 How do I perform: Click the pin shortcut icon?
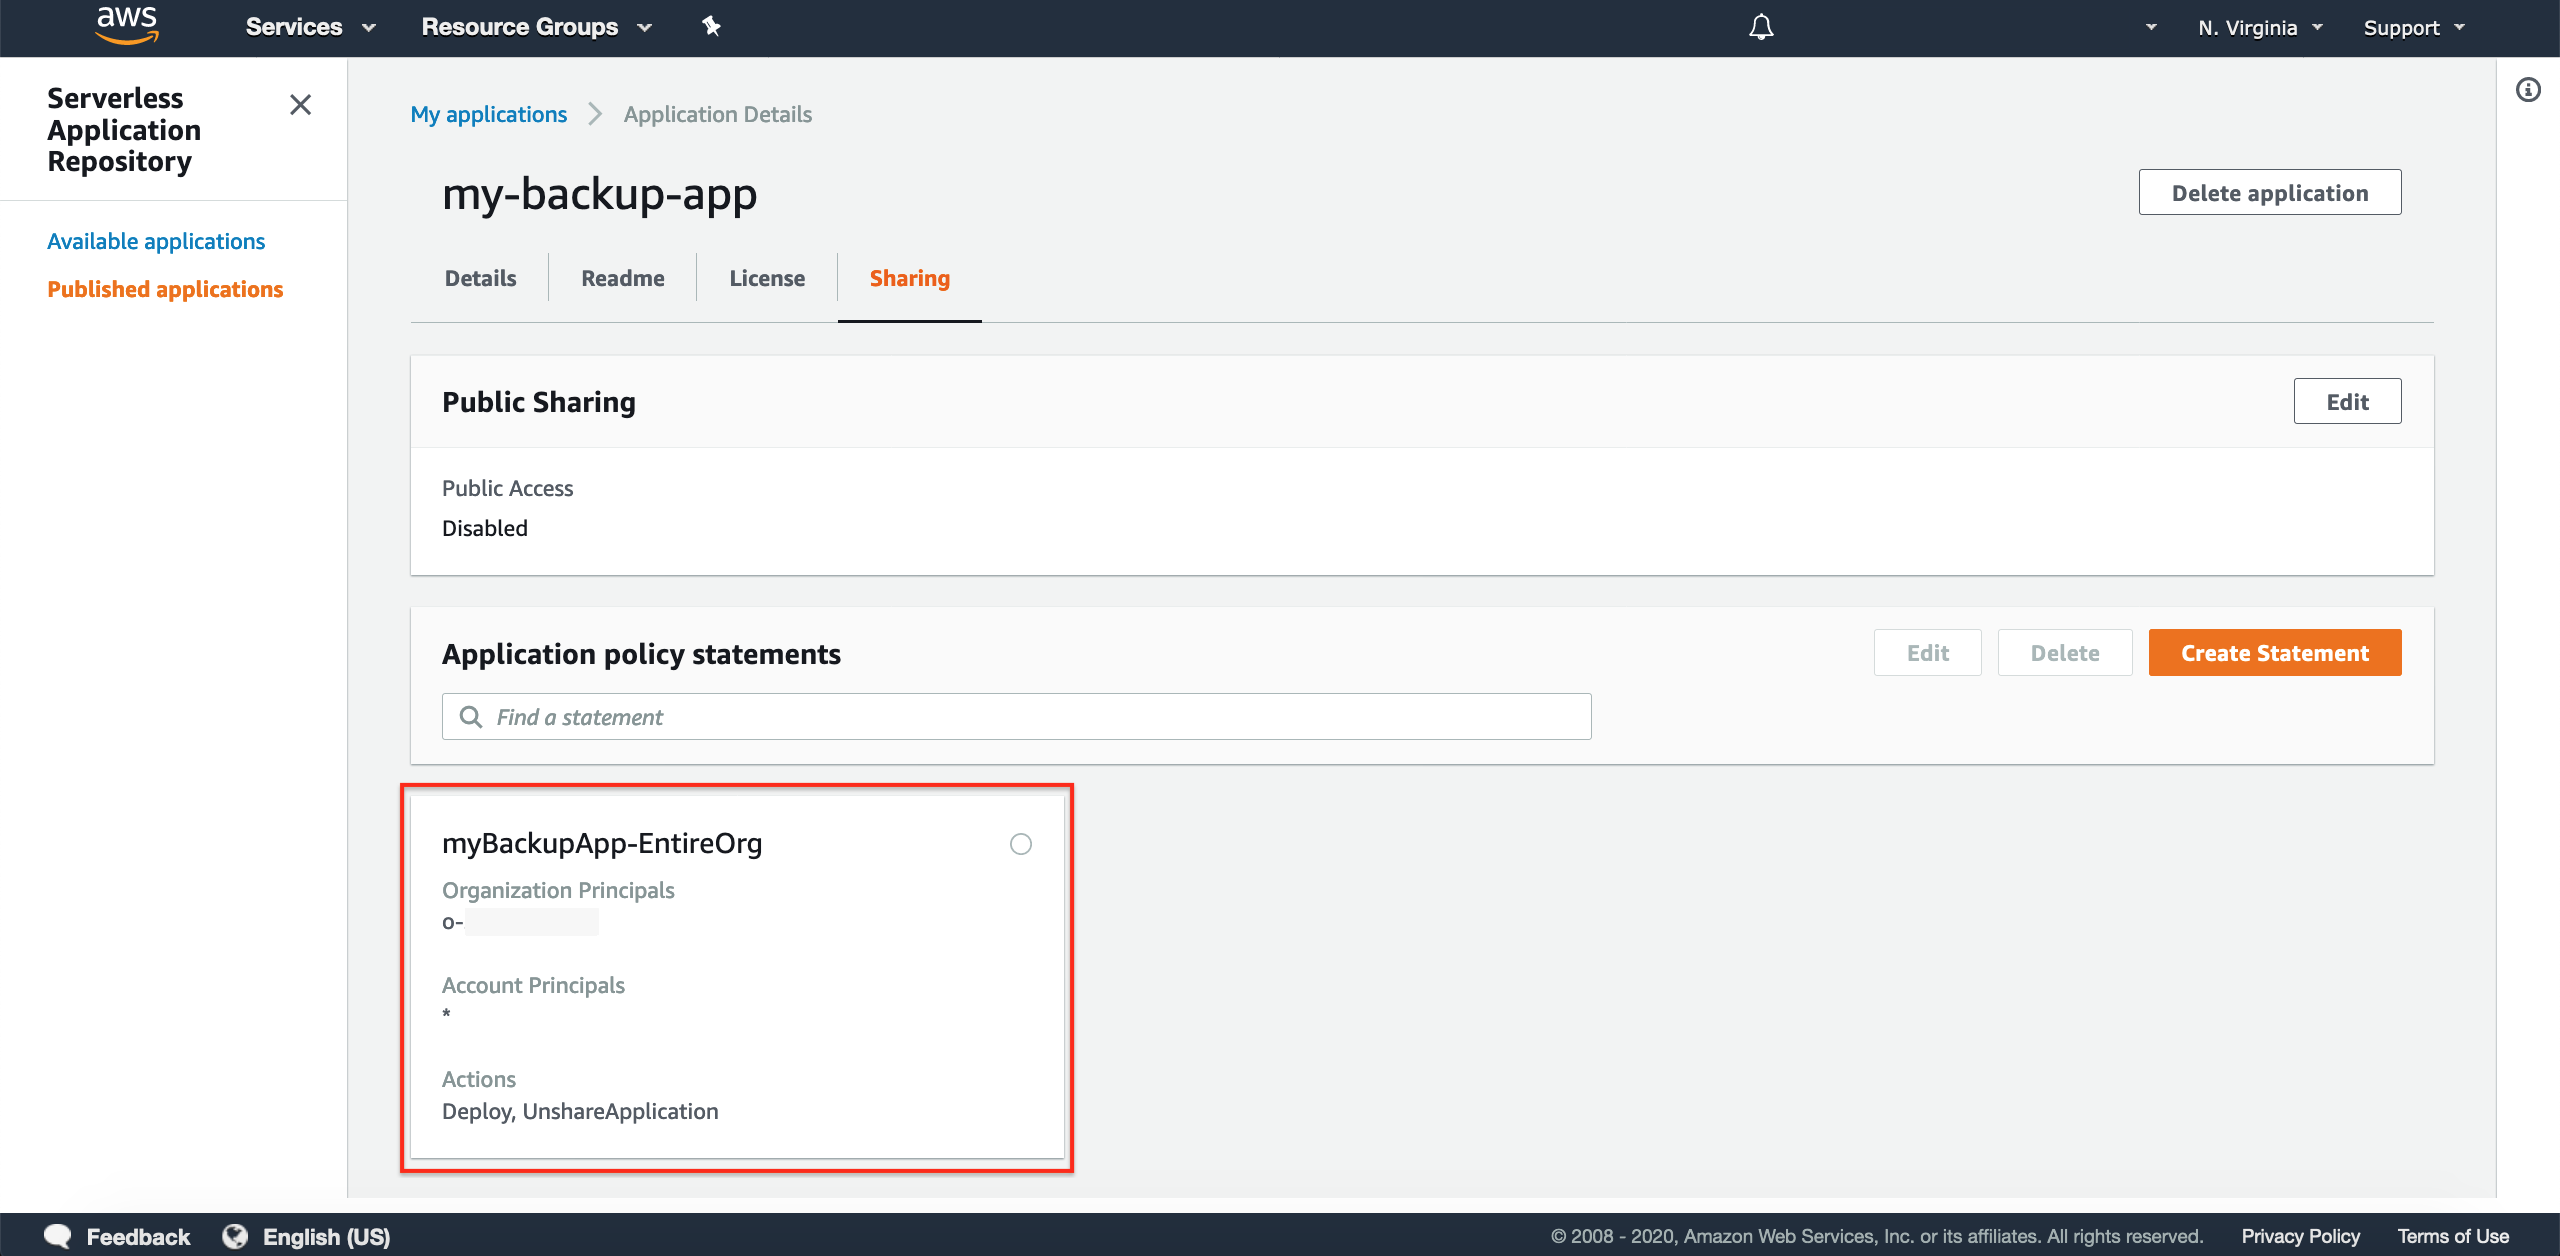[x=711, y=27]
